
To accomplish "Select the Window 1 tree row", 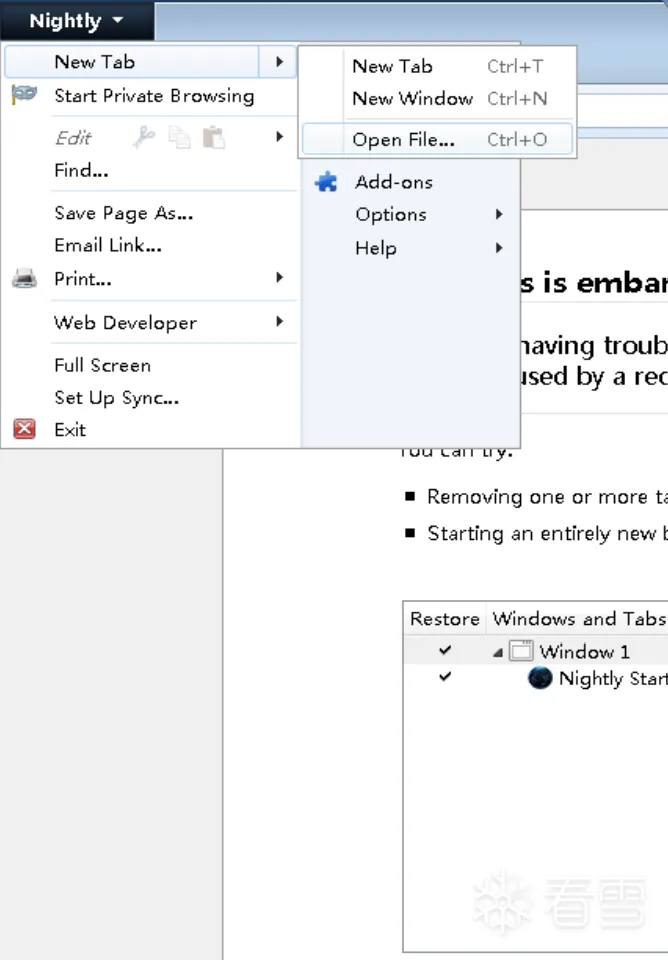I will [x=536, y=650].
